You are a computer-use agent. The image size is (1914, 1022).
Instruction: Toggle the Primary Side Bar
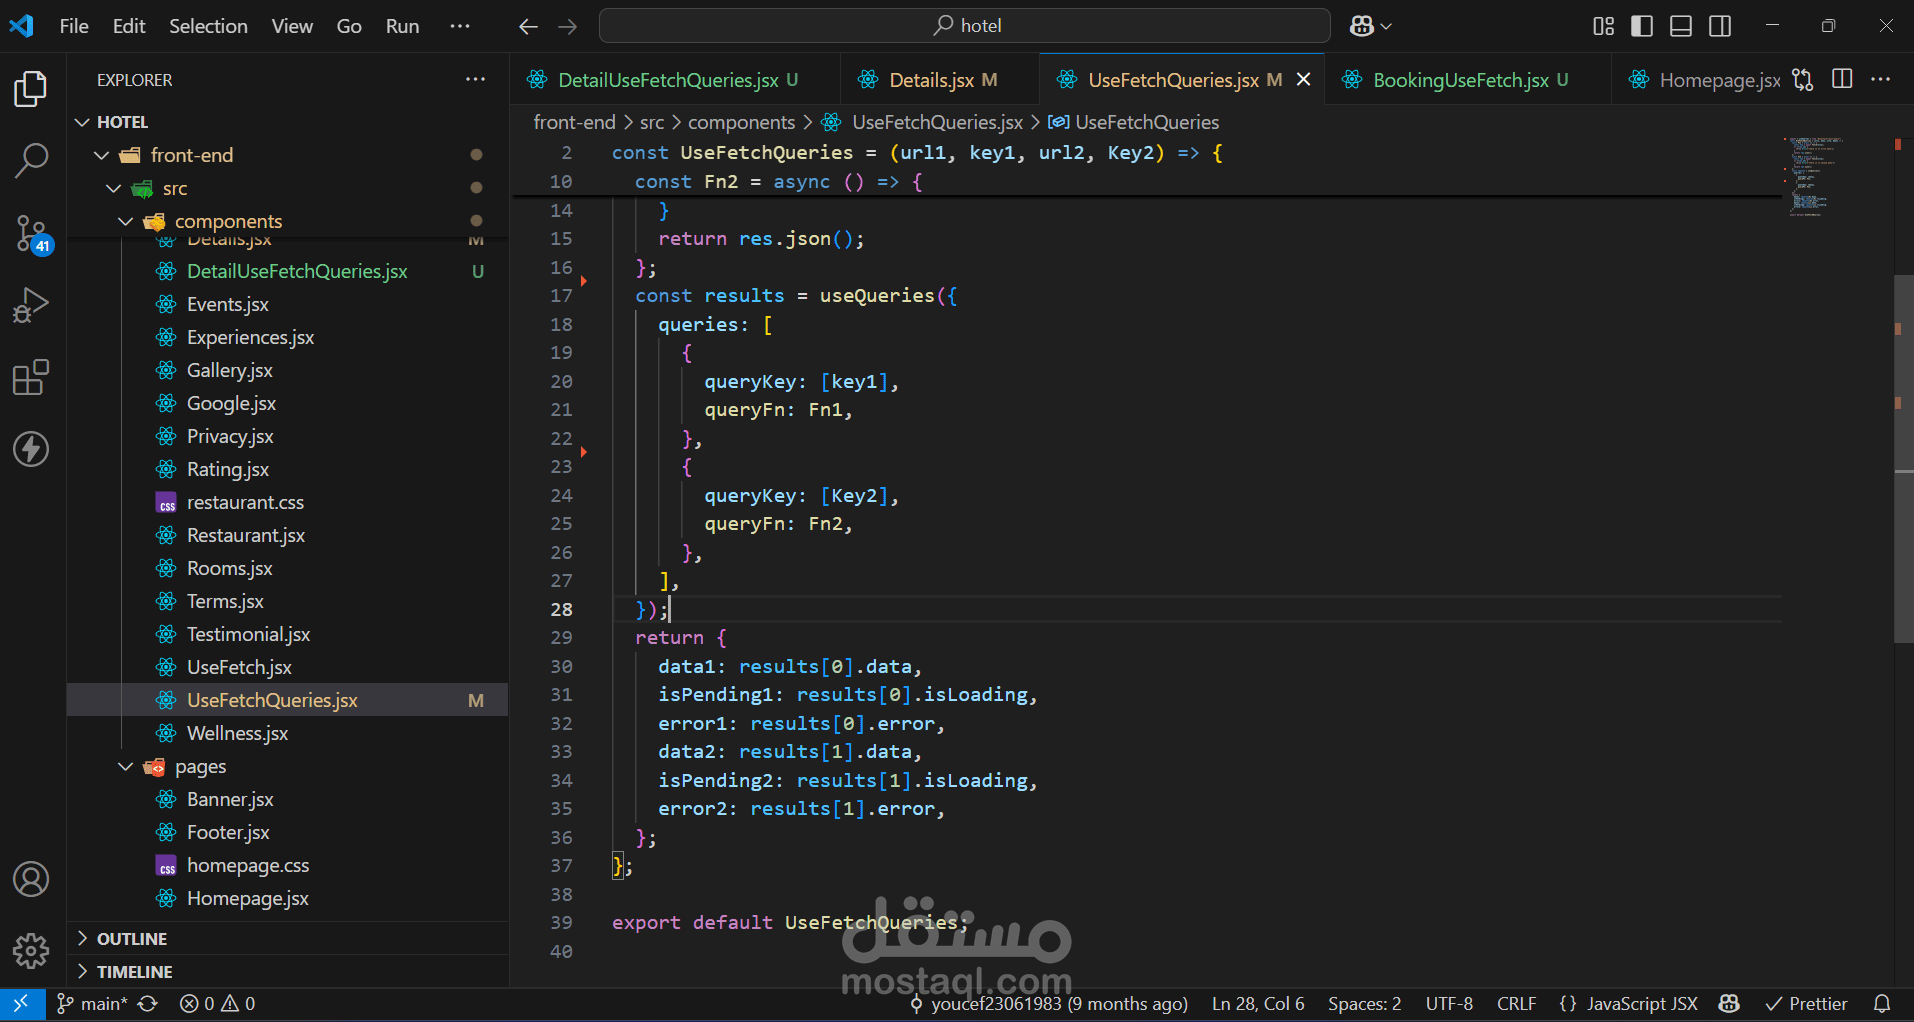click(x=1642, y=26)
